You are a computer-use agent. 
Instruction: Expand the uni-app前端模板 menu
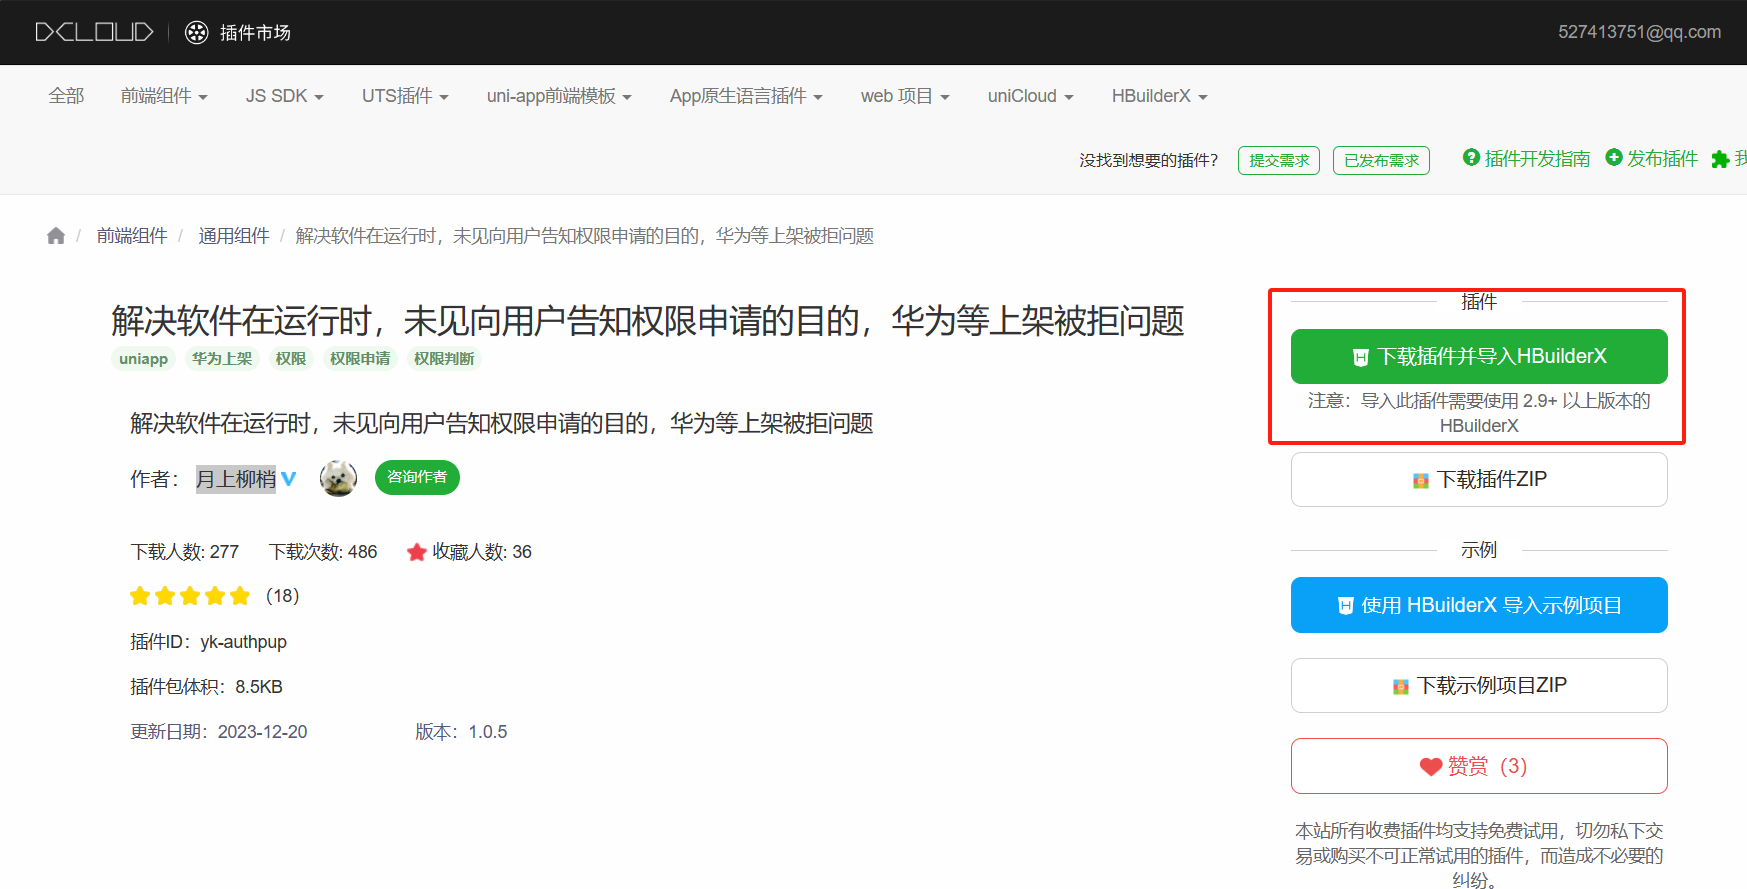tap(559, 96)
